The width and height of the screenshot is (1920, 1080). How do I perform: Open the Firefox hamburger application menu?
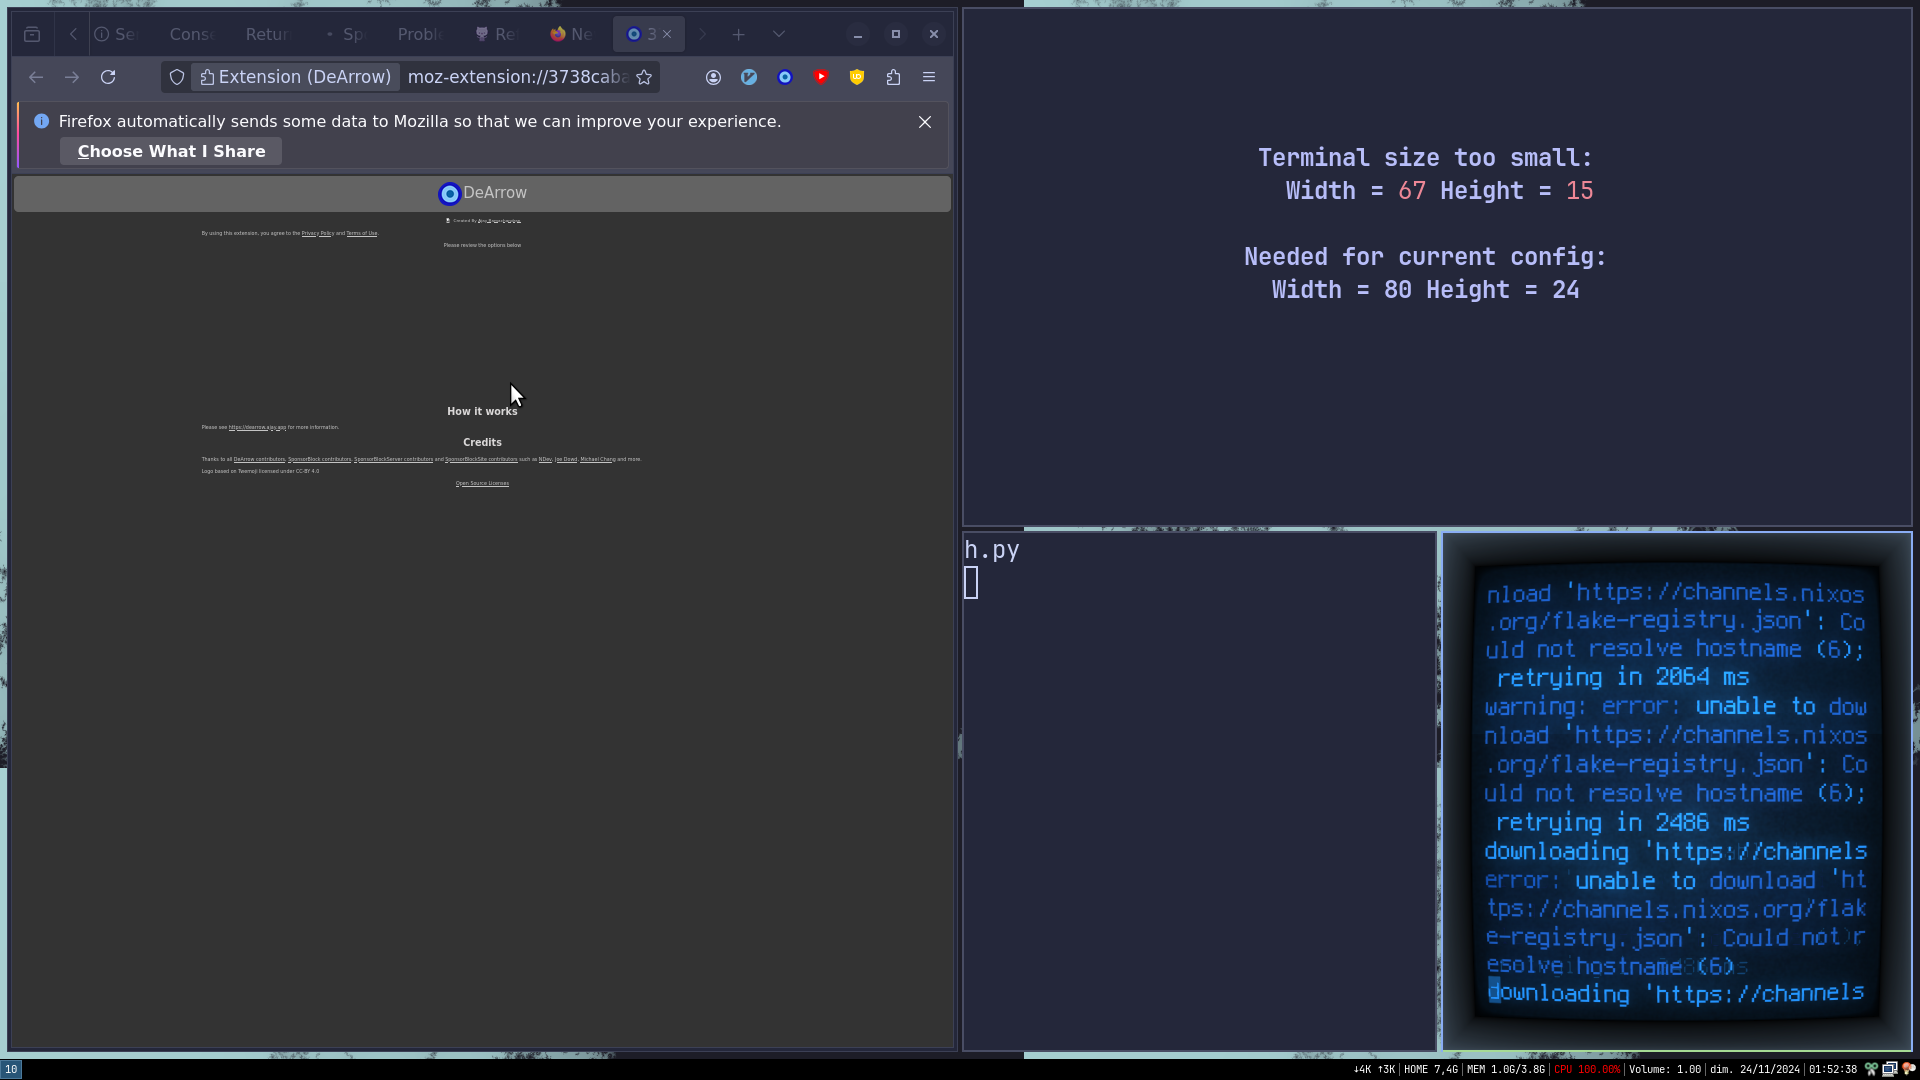pos(929,77)
